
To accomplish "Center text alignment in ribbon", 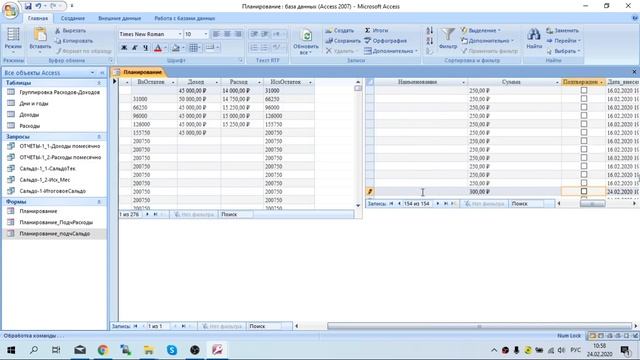I will (227, 34).
